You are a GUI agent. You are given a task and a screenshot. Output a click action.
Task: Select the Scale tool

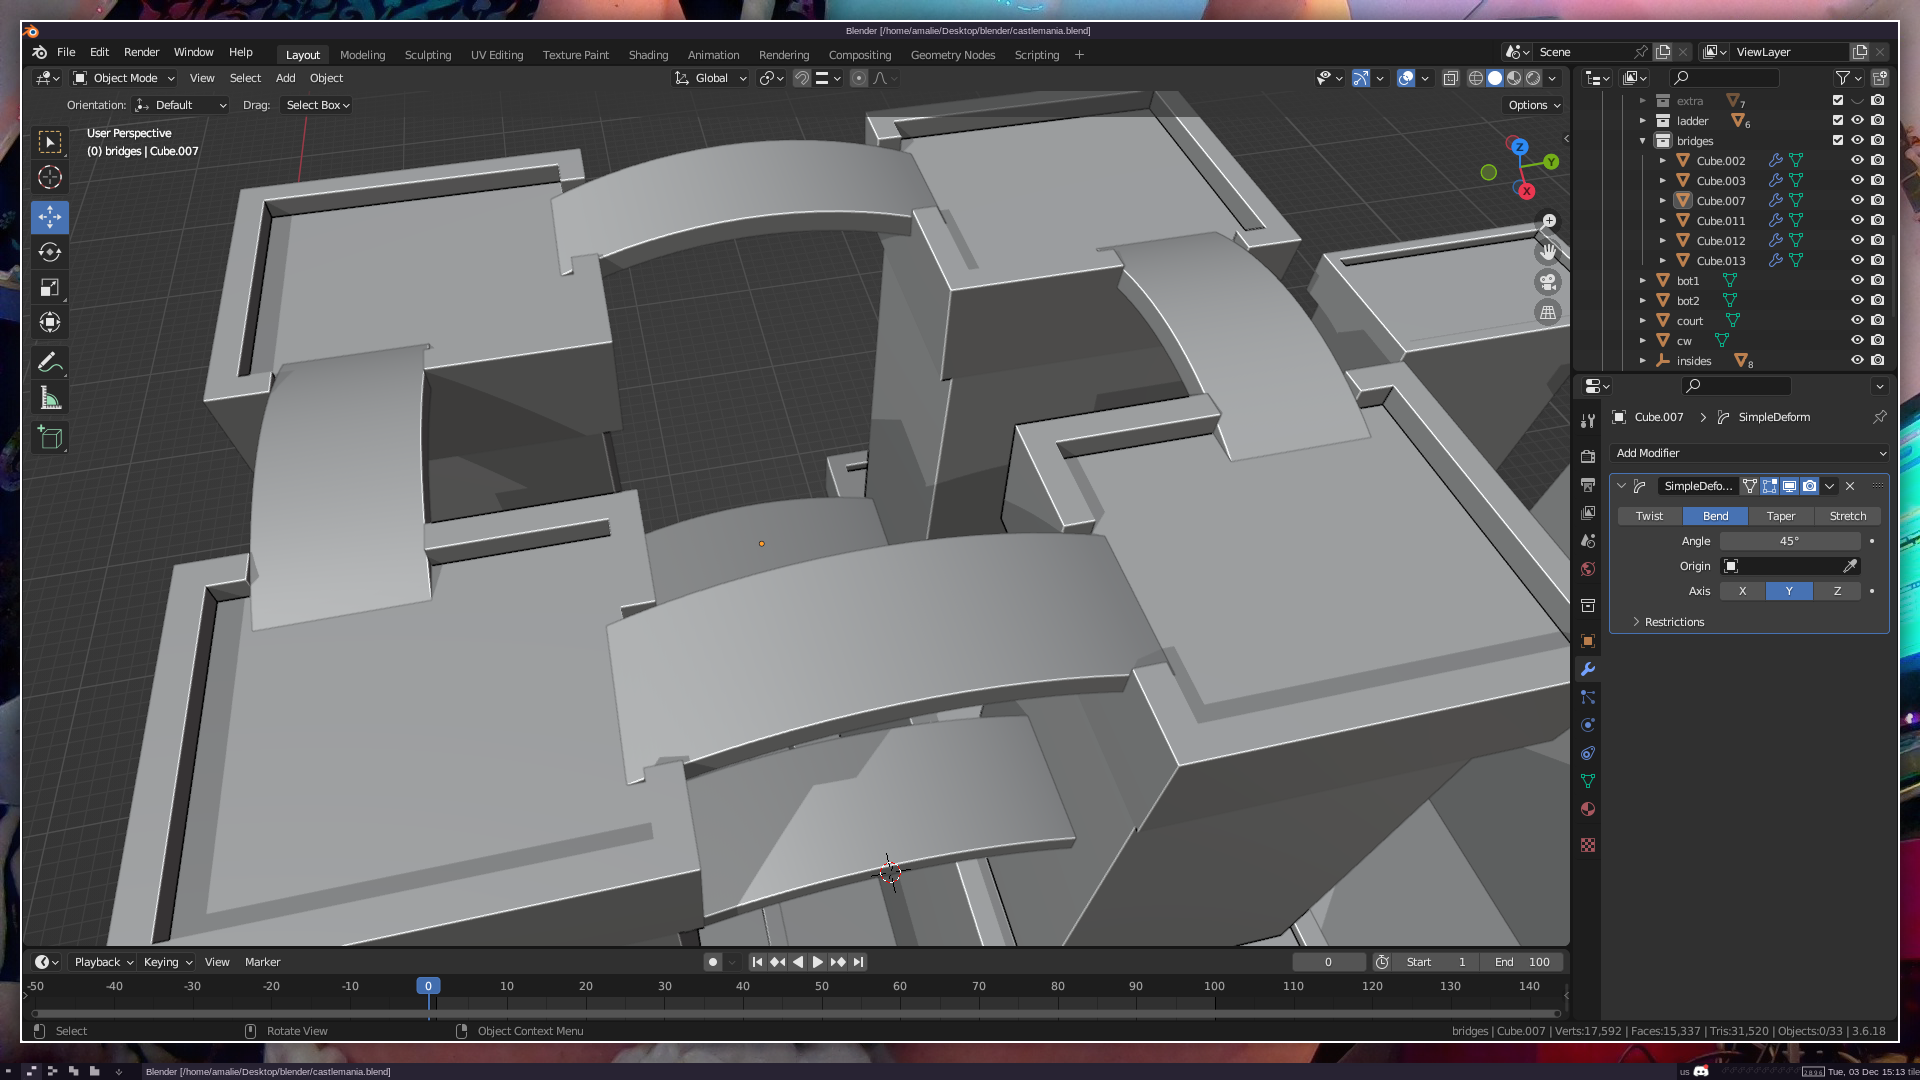pyautogui.click(x=50, y=288)
